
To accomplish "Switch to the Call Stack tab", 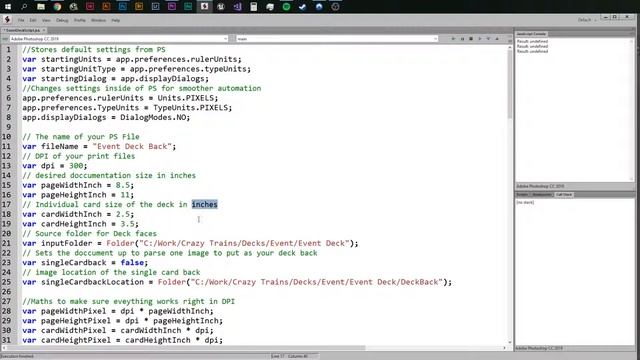I will coord(564,195).
